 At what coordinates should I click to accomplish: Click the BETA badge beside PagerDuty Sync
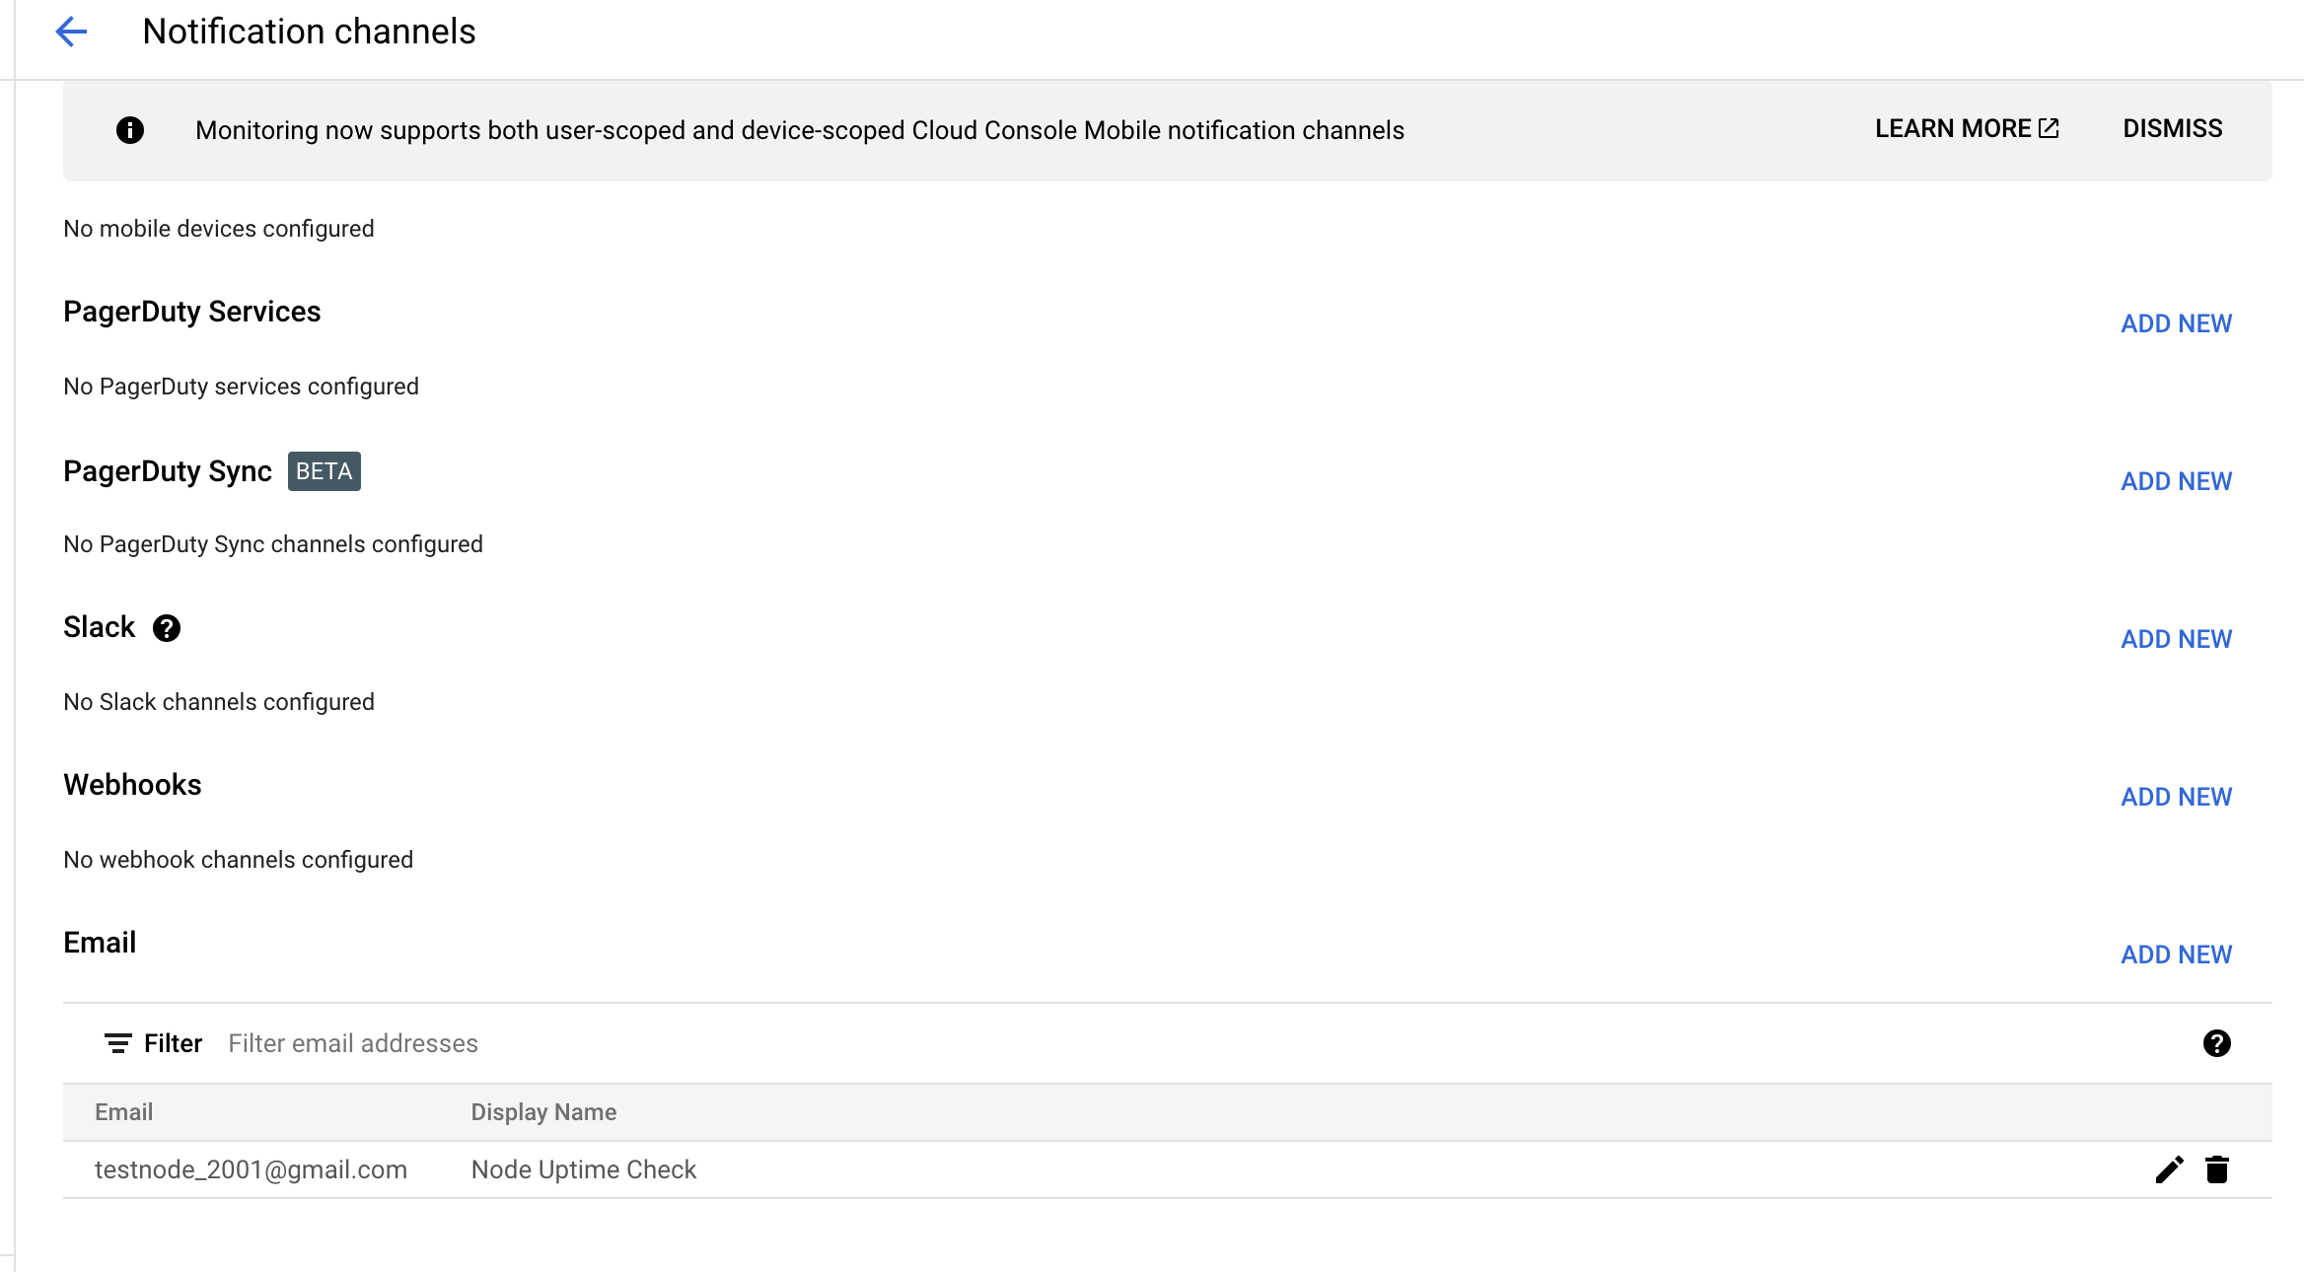324,471
